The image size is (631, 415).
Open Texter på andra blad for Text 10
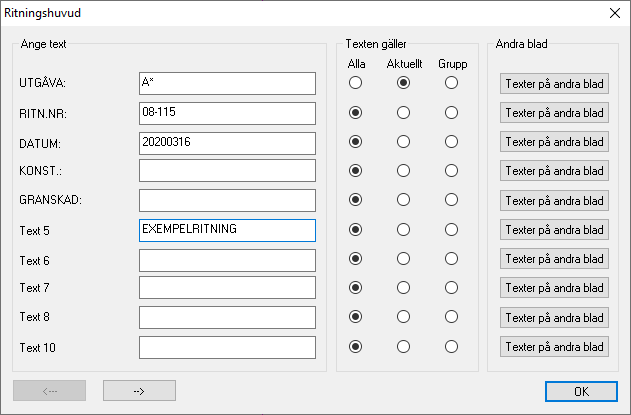pyautogui.click(x=555, y=347)
